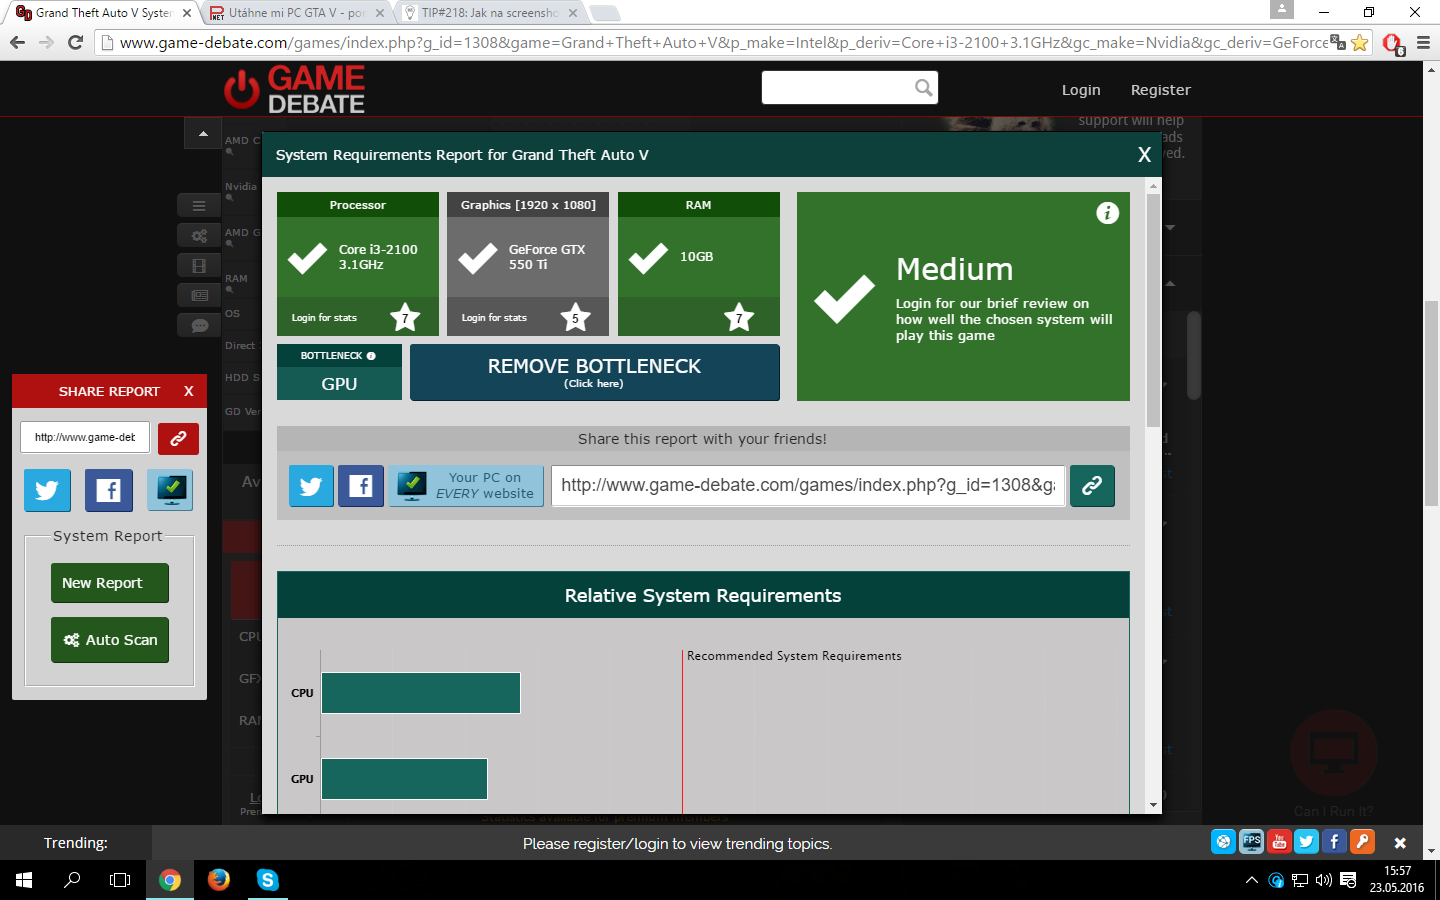Viewport: 1440px width, 900px height.
Task: Click the taskbar volume icon
Action: coord(1324,880)
